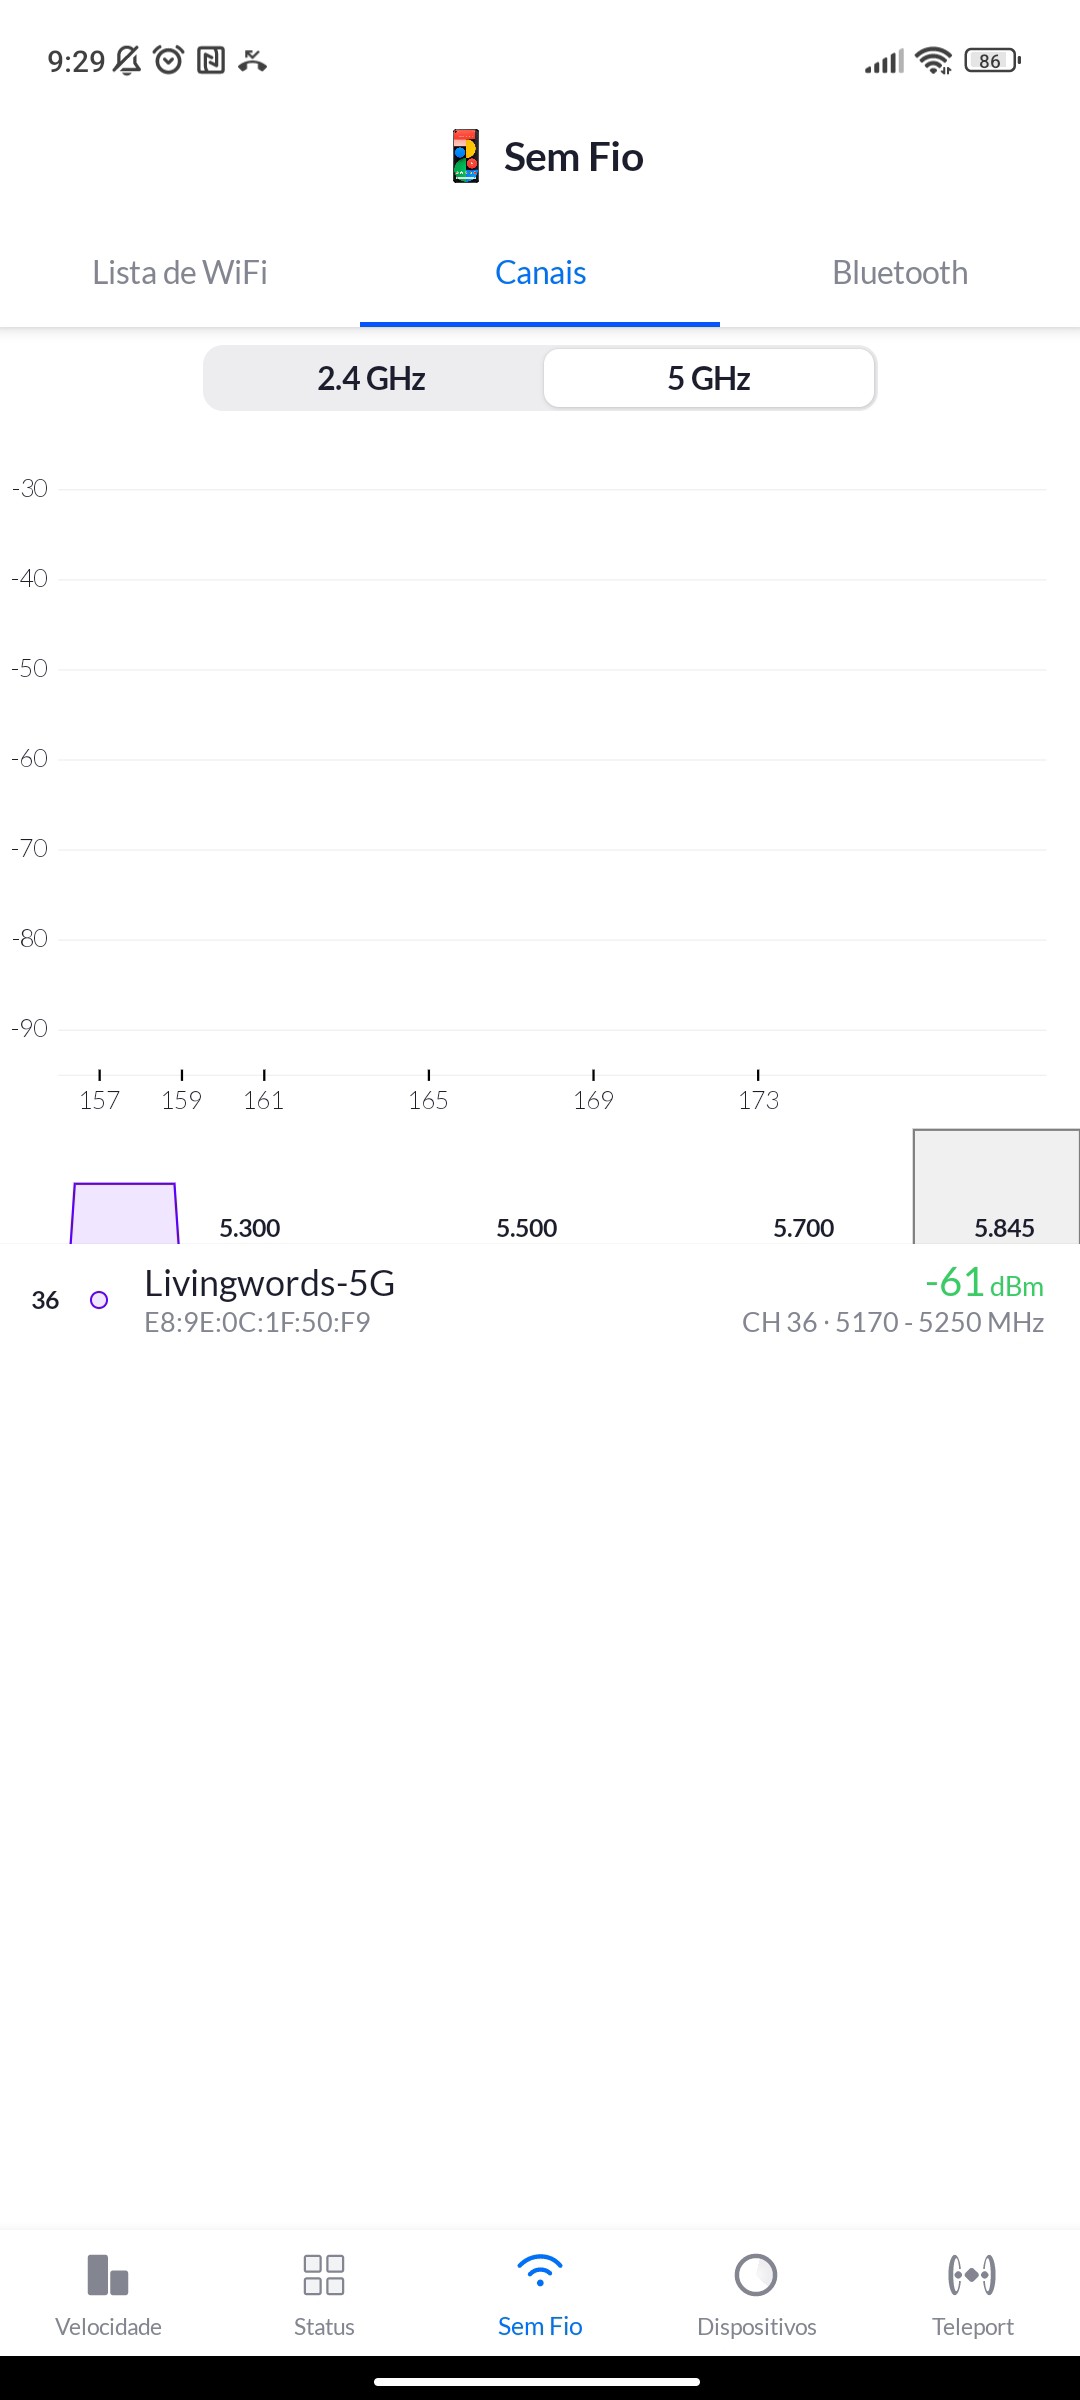Switch to Lista de WiFi tab
Screen dimensions: 1080x2400
(180, 273)
